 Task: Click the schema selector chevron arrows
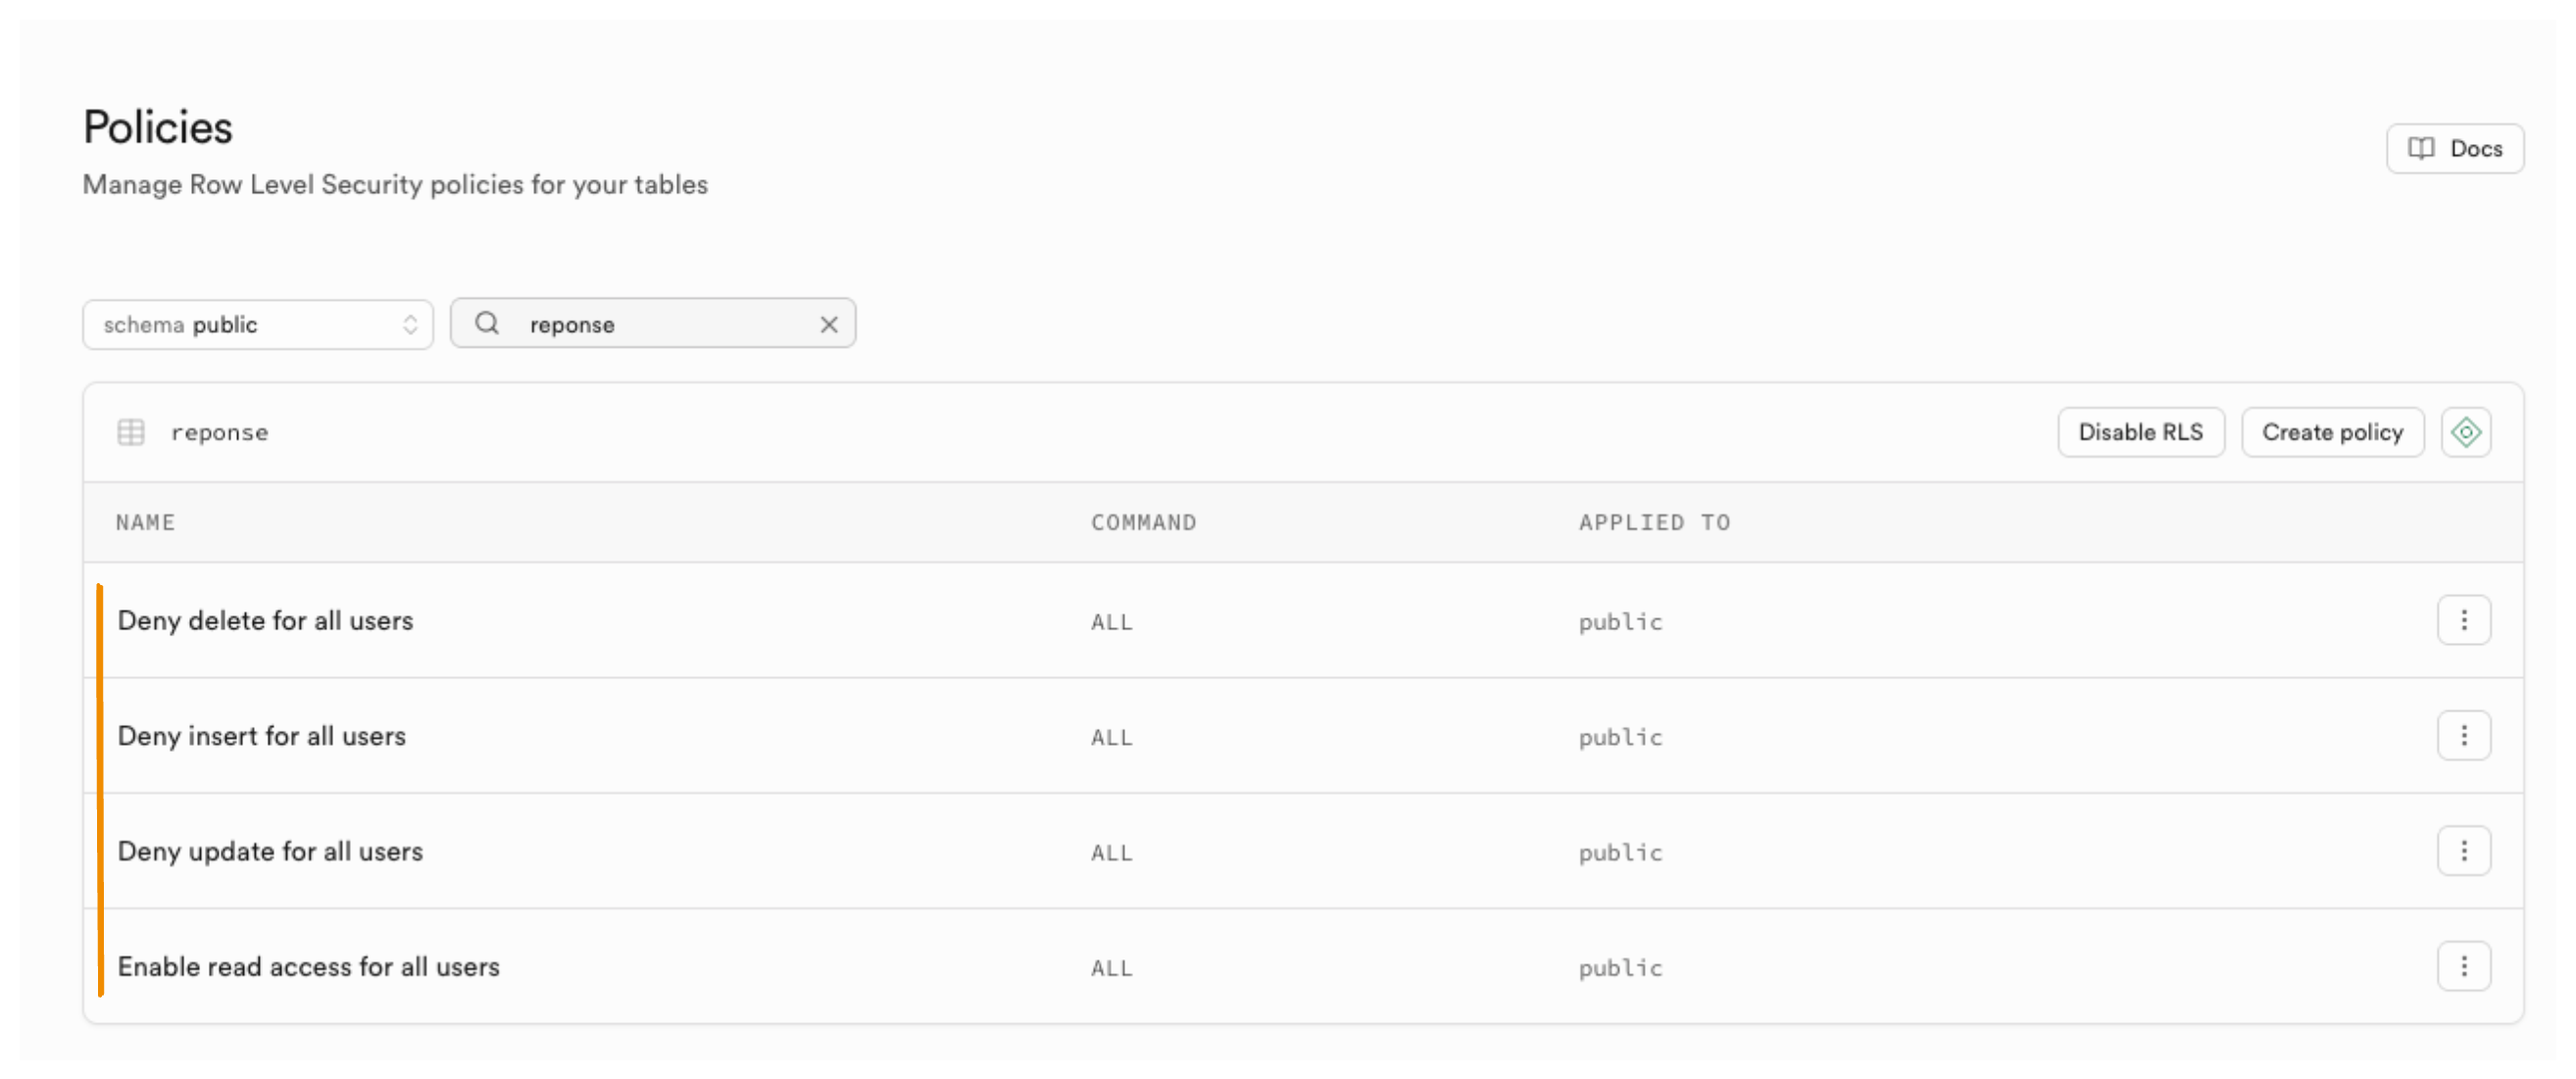point(410,325)
